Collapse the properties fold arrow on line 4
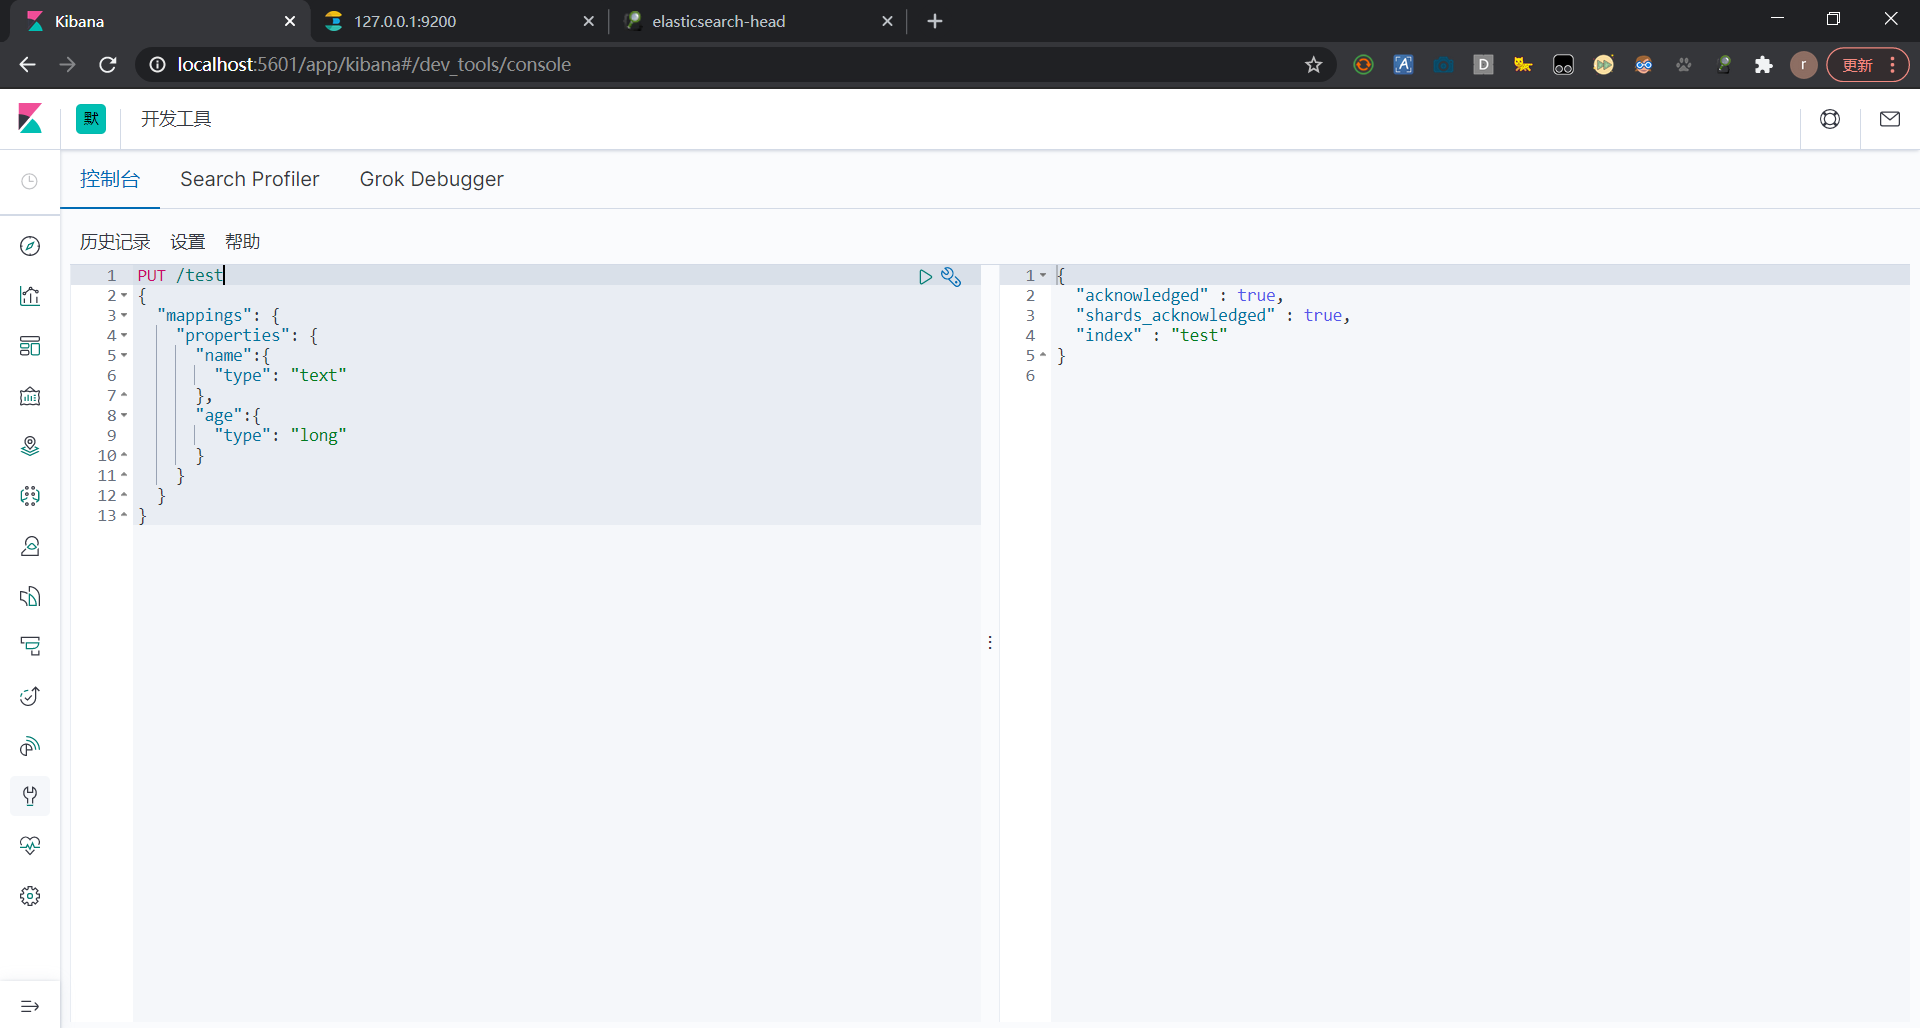1921x1028 pixels. tap(124, 336)
